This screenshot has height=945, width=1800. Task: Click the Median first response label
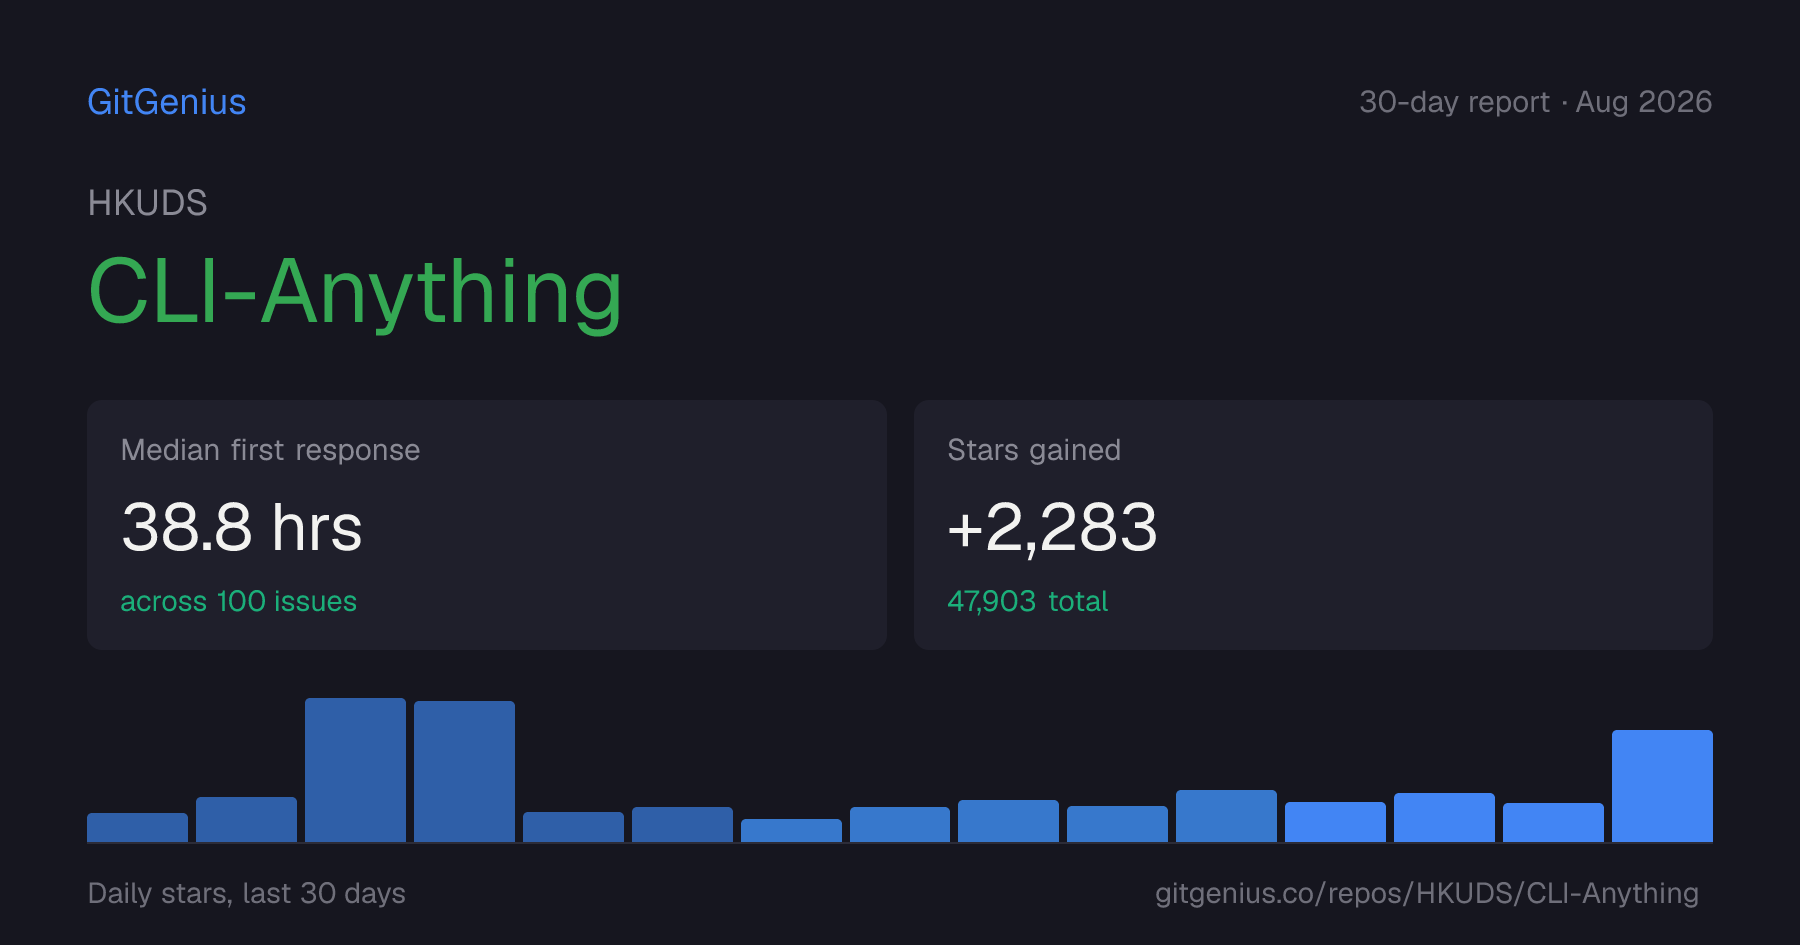(270, 450)
